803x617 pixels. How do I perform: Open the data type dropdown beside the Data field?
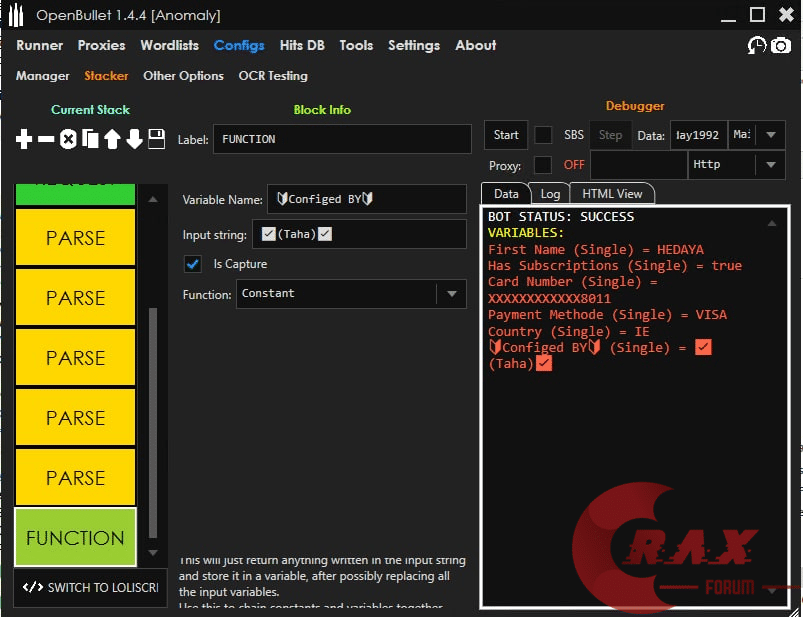coord(770,135)
